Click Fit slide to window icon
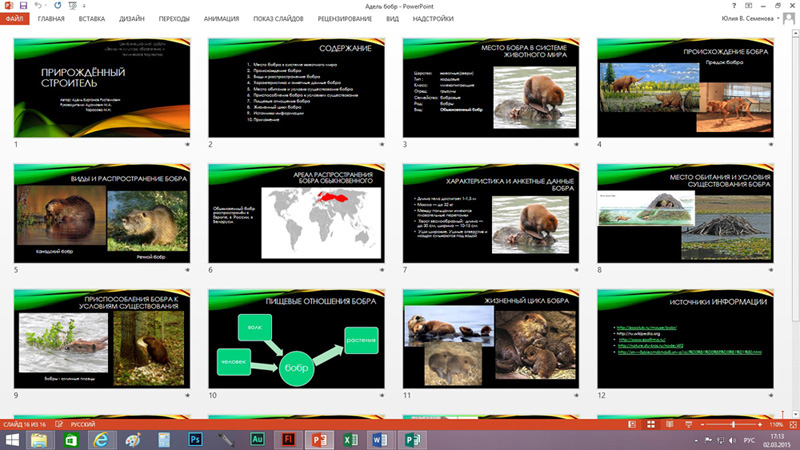The width and height of the screenshot is (800, 450). click(x=790, y=424)
